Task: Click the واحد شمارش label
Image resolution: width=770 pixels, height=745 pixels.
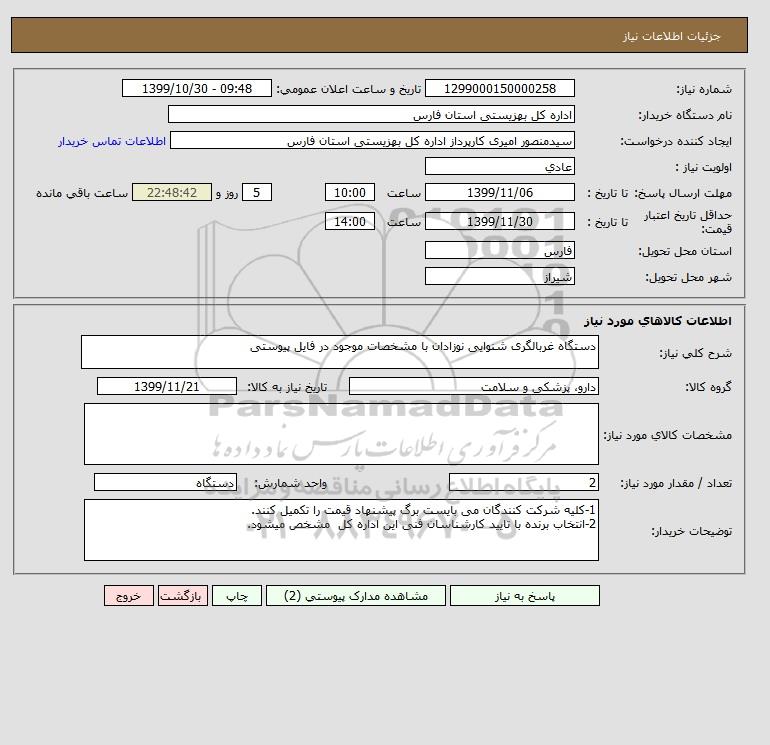Action: 290,483
